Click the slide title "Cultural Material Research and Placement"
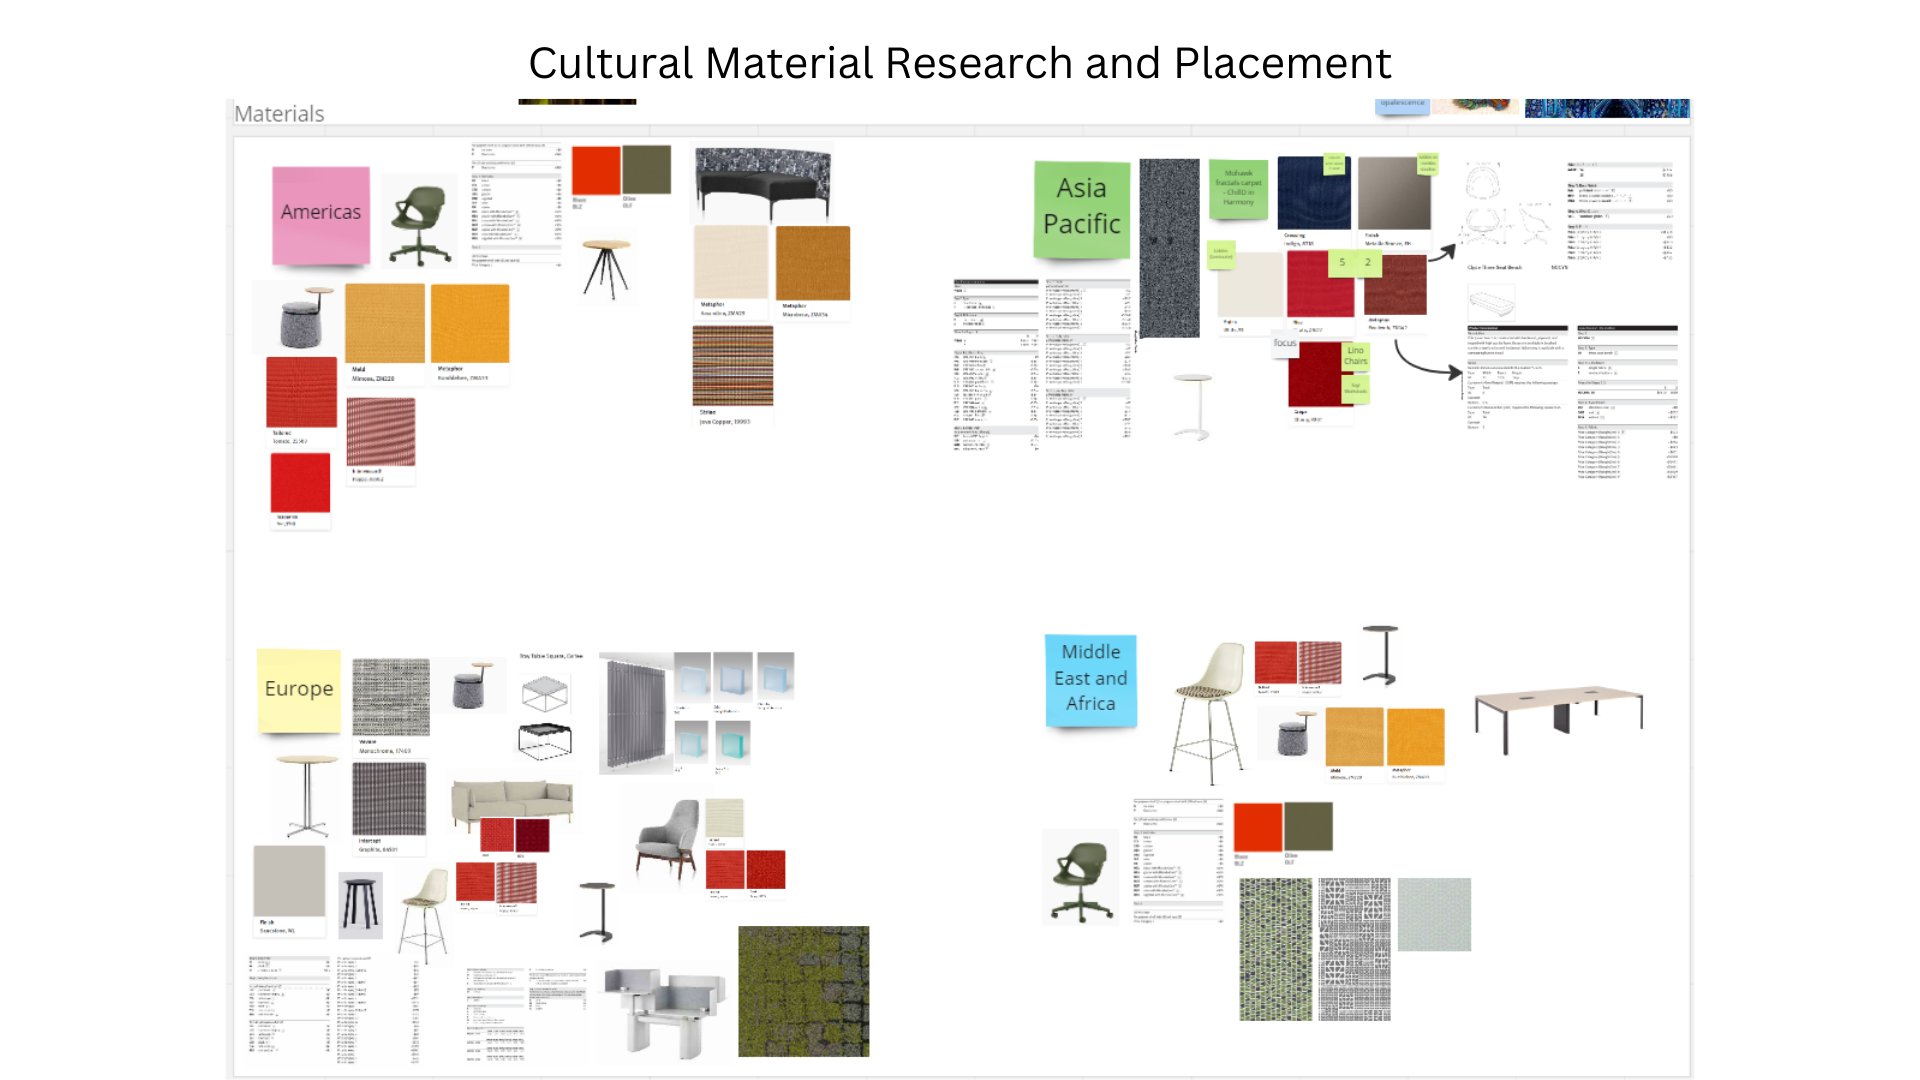Image resolution: width=1920 pixels, height=1080 pixels. tap(959, 63)
